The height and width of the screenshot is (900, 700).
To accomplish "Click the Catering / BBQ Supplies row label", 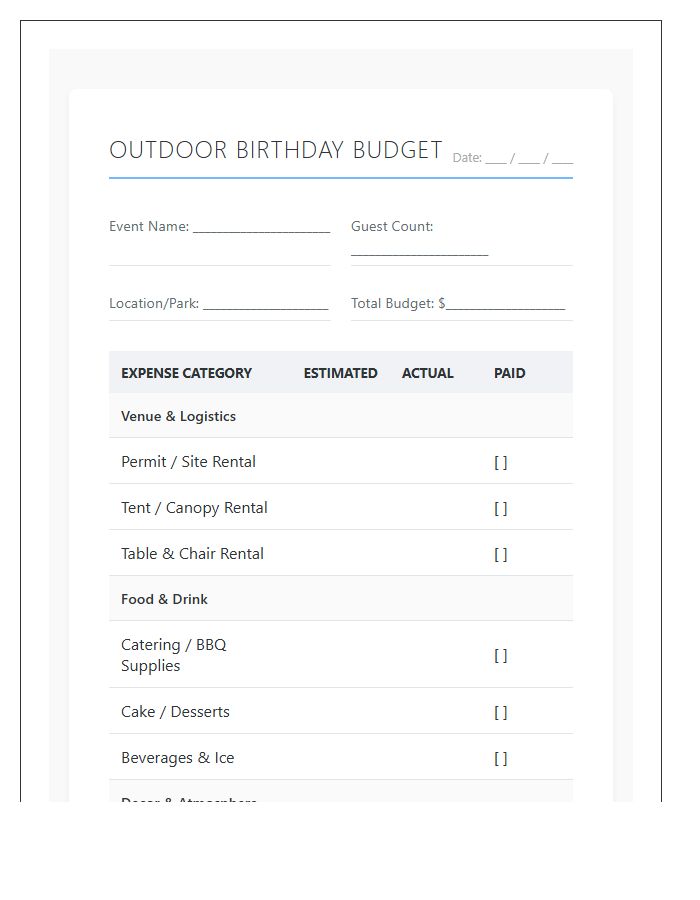I will tap(174, 655).
